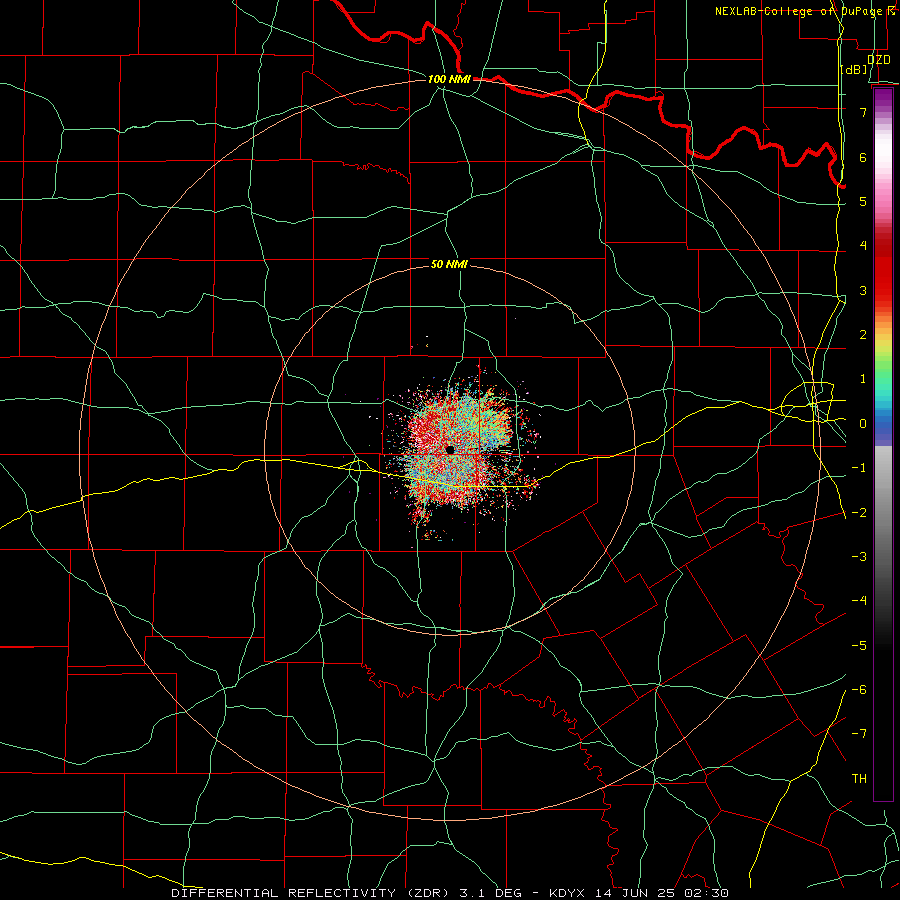Click the DZD dB legend title
The image size is (900, 900).
coord(866,64)
